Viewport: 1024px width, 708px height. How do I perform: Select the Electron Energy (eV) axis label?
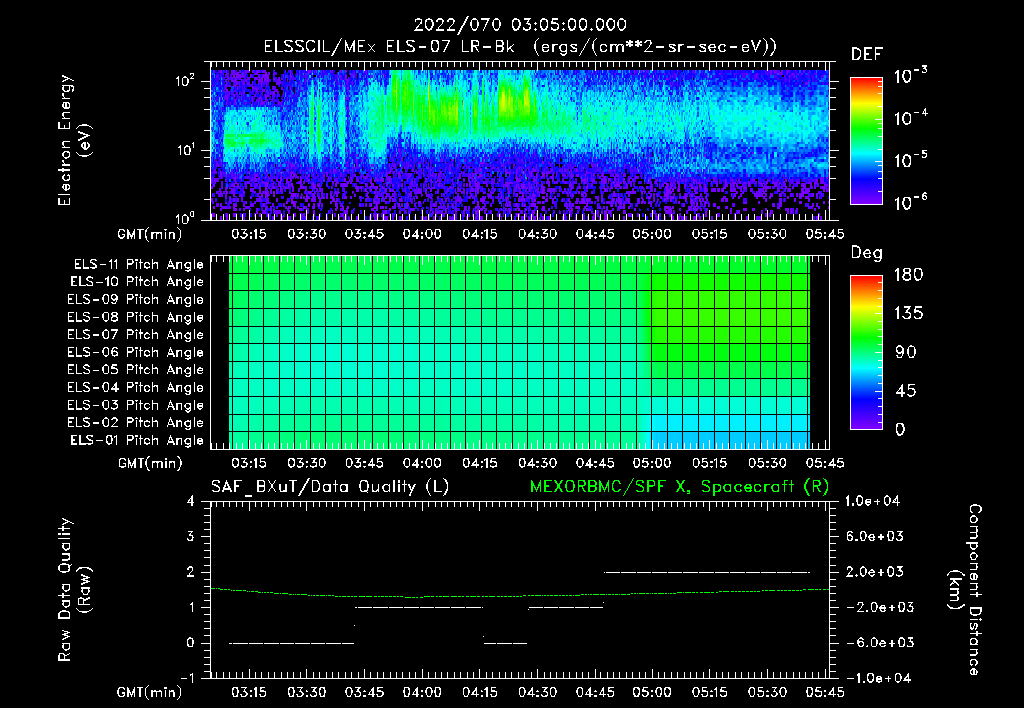(x=74, y=140)
